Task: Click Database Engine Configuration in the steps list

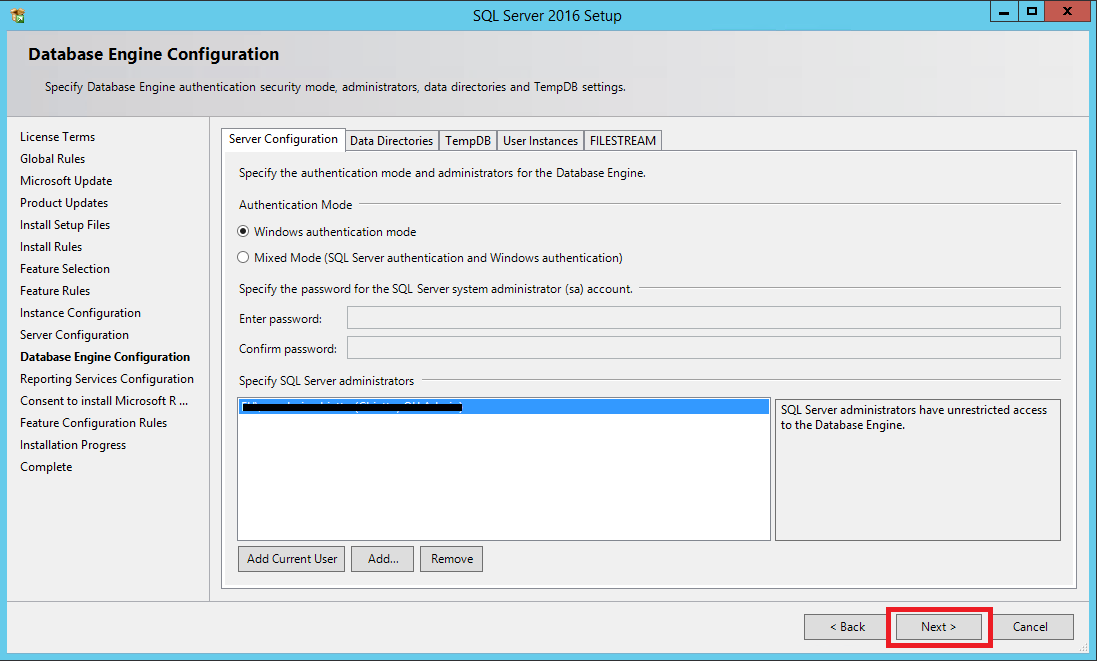Action: [105, 357]
